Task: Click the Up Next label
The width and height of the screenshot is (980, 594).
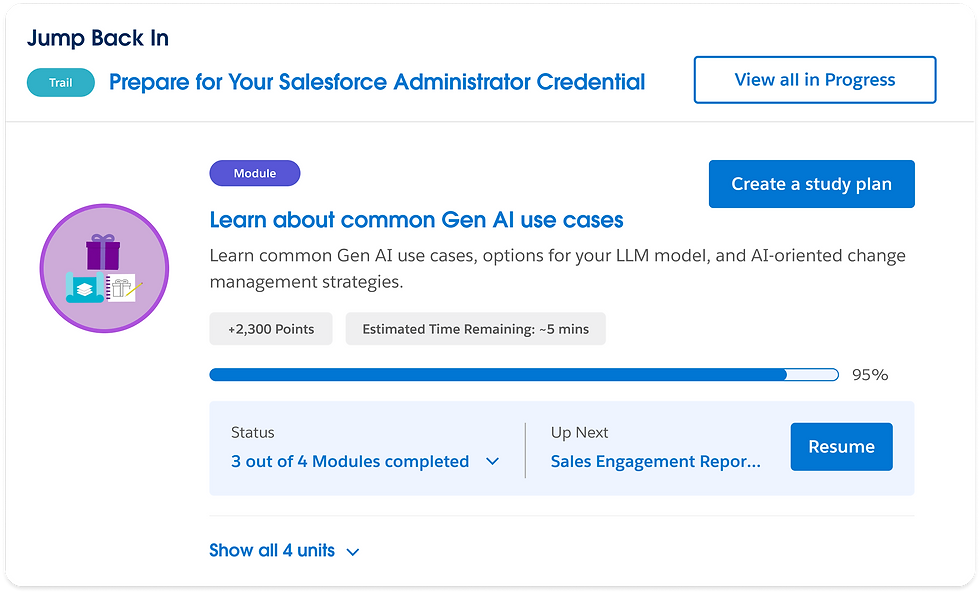Action: pos(579,433)
